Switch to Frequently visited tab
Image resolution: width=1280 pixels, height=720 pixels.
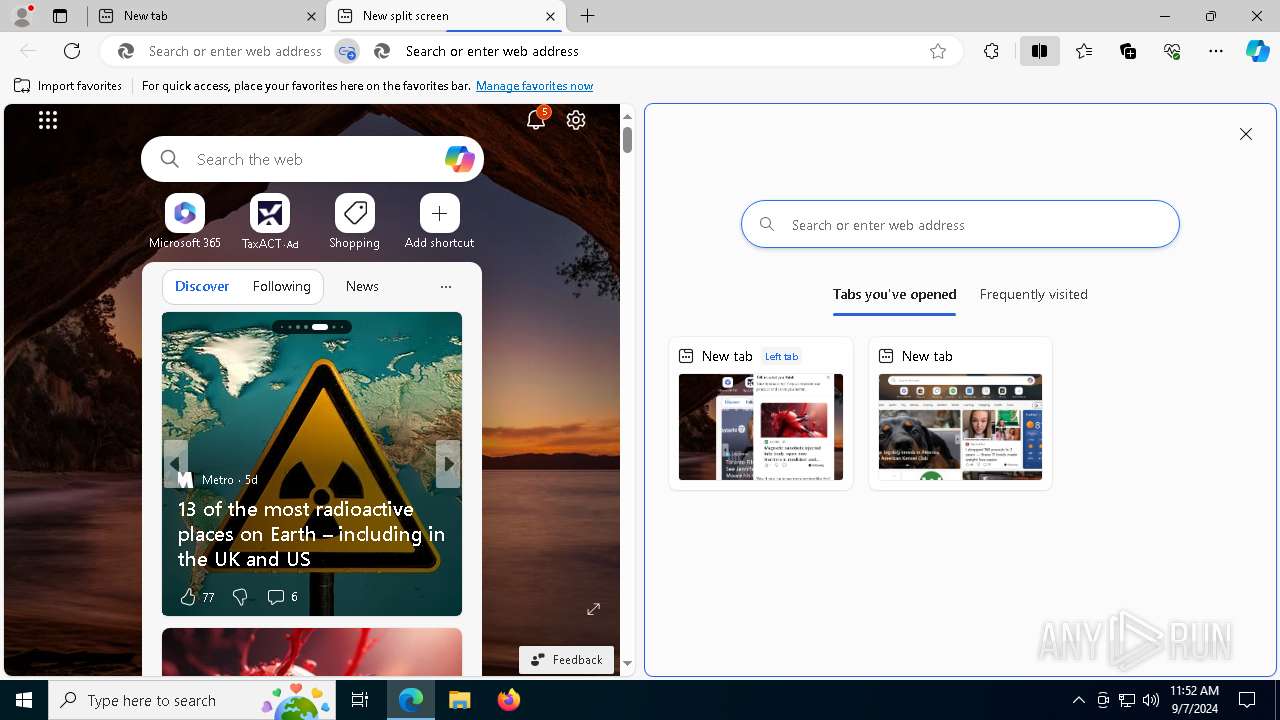coord(1033,294)
